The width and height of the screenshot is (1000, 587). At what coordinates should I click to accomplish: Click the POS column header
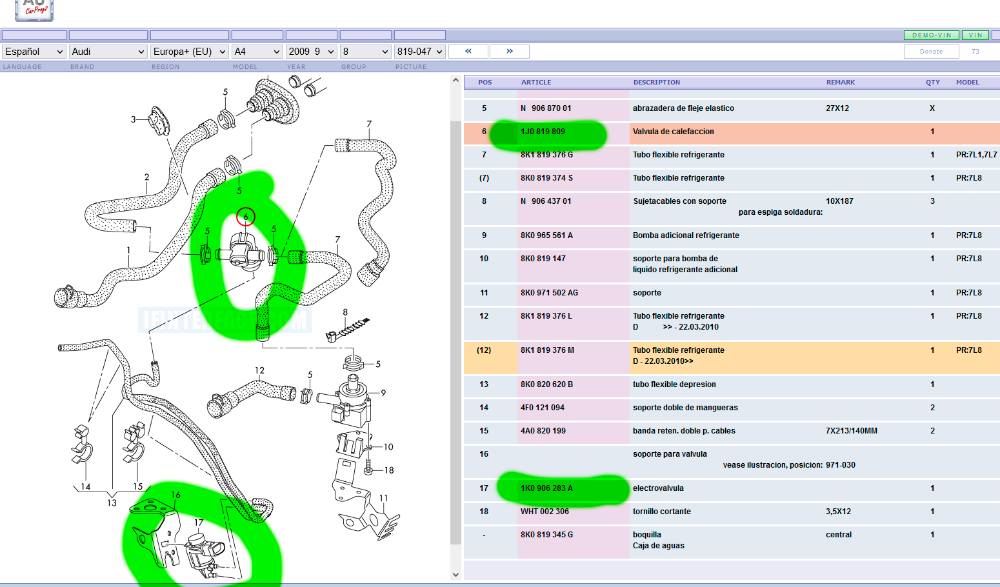click(x=485, y=82)
